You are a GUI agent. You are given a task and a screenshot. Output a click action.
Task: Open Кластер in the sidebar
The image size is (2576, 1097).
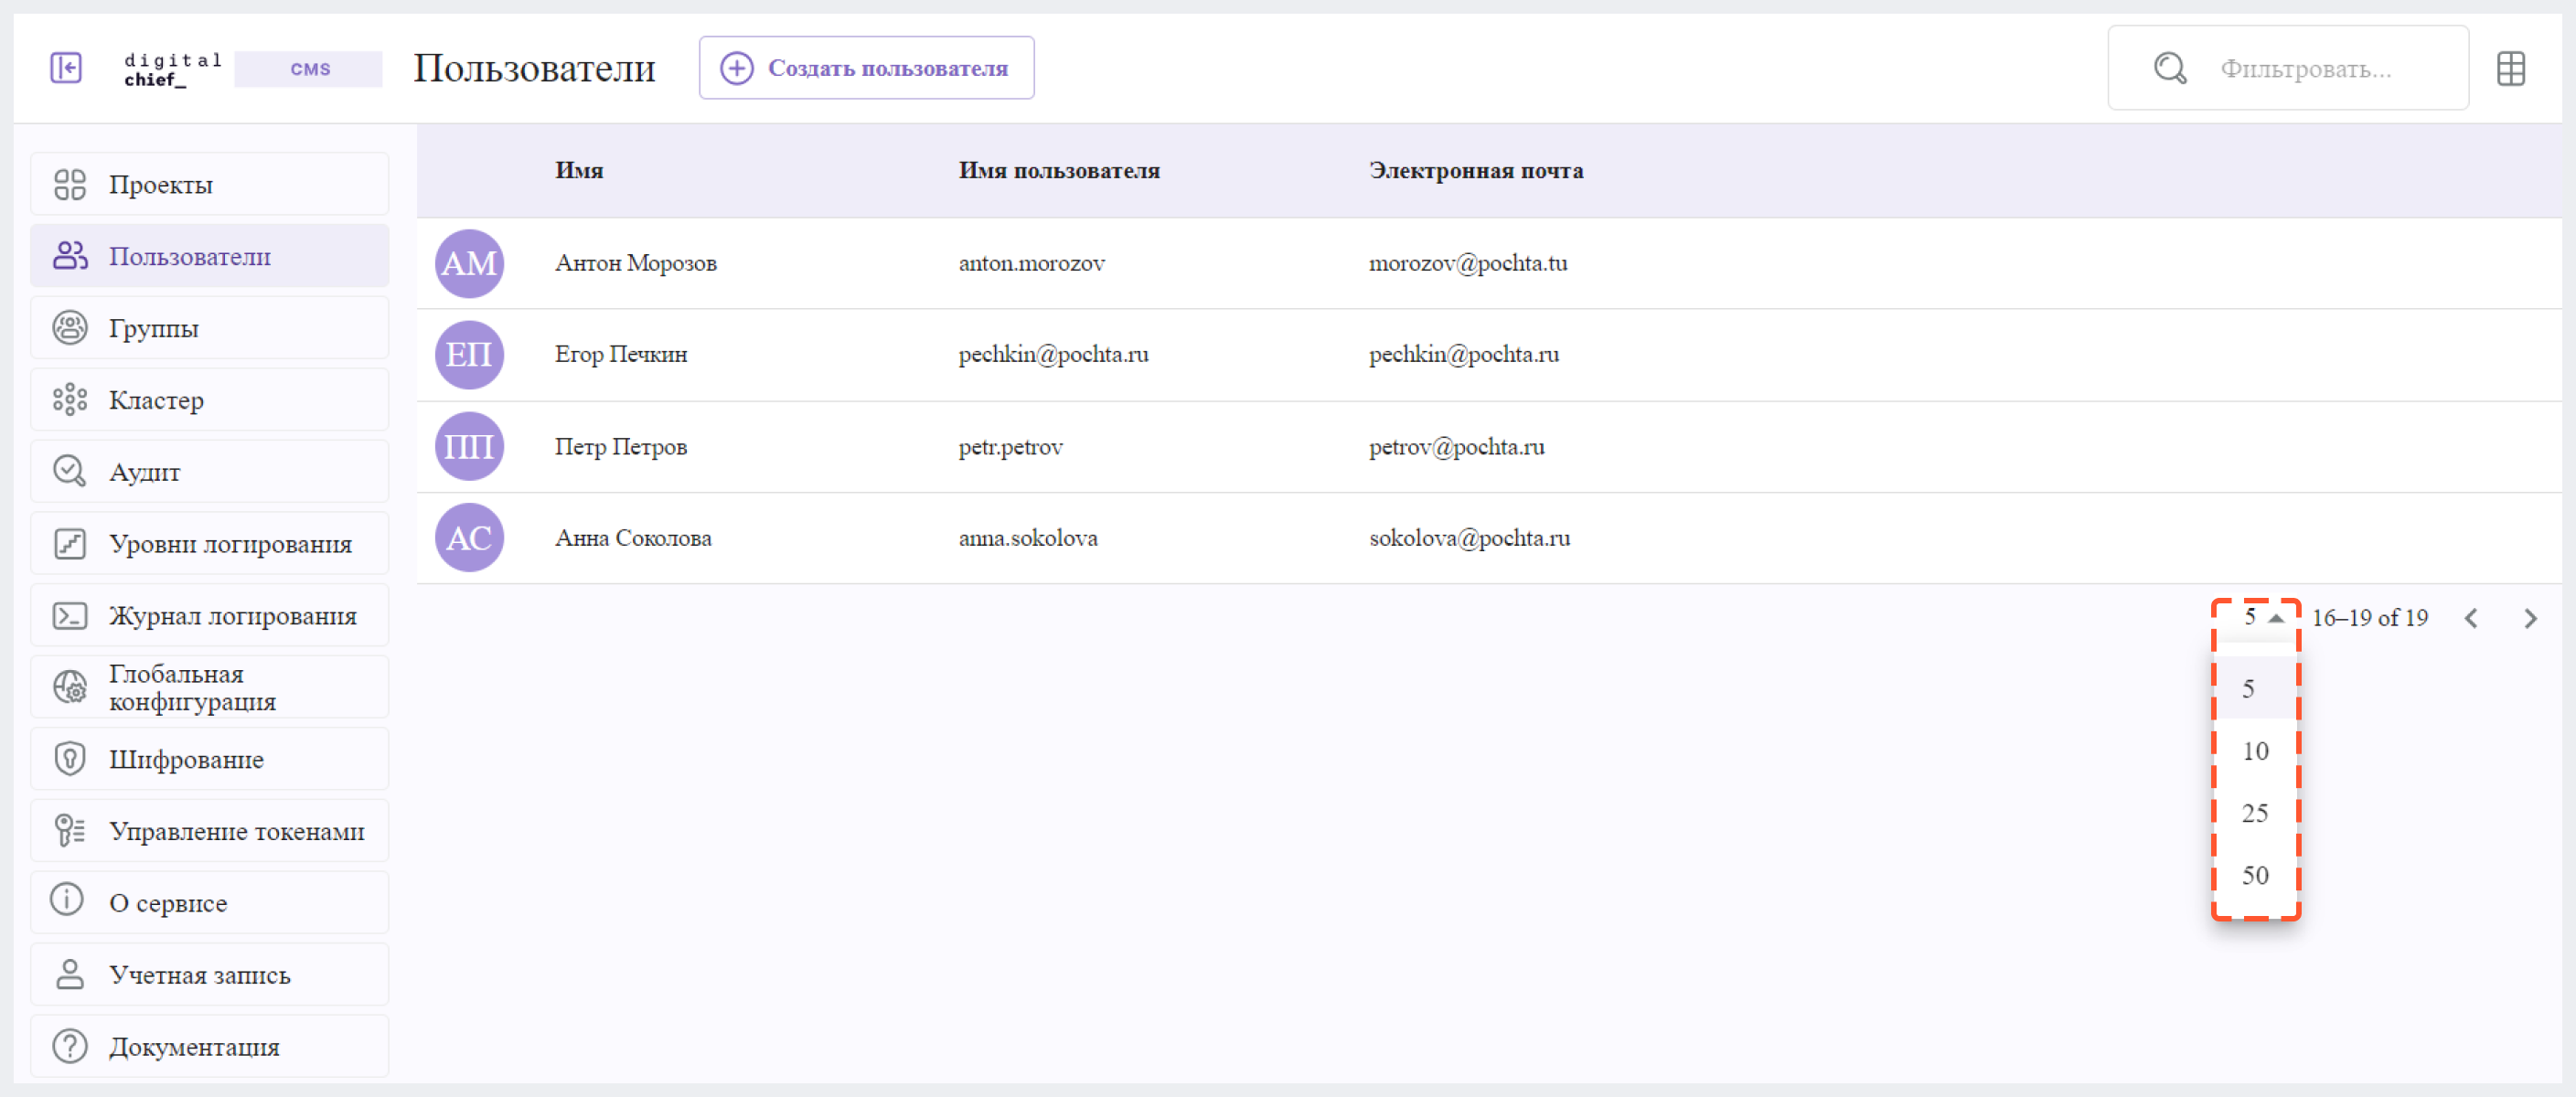tap(209, 400)
